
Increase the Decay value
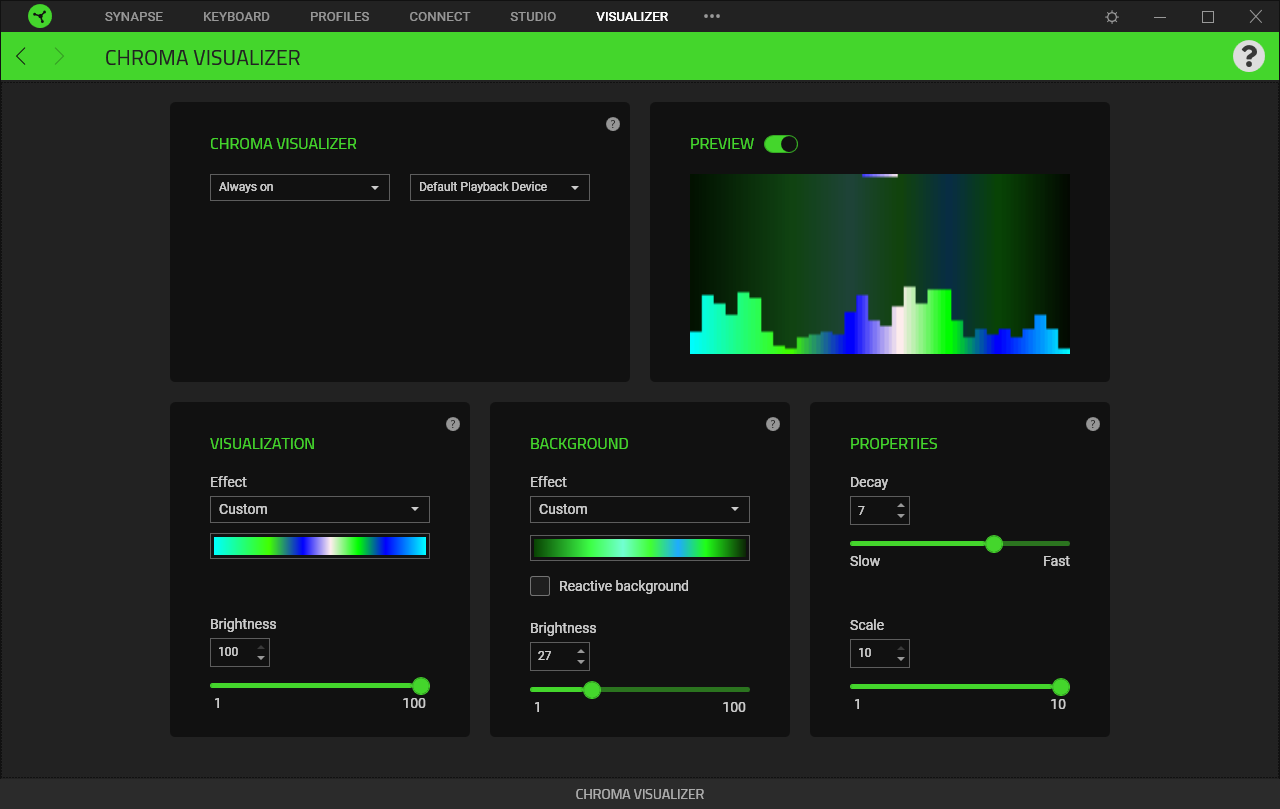(x=901, y=505)
